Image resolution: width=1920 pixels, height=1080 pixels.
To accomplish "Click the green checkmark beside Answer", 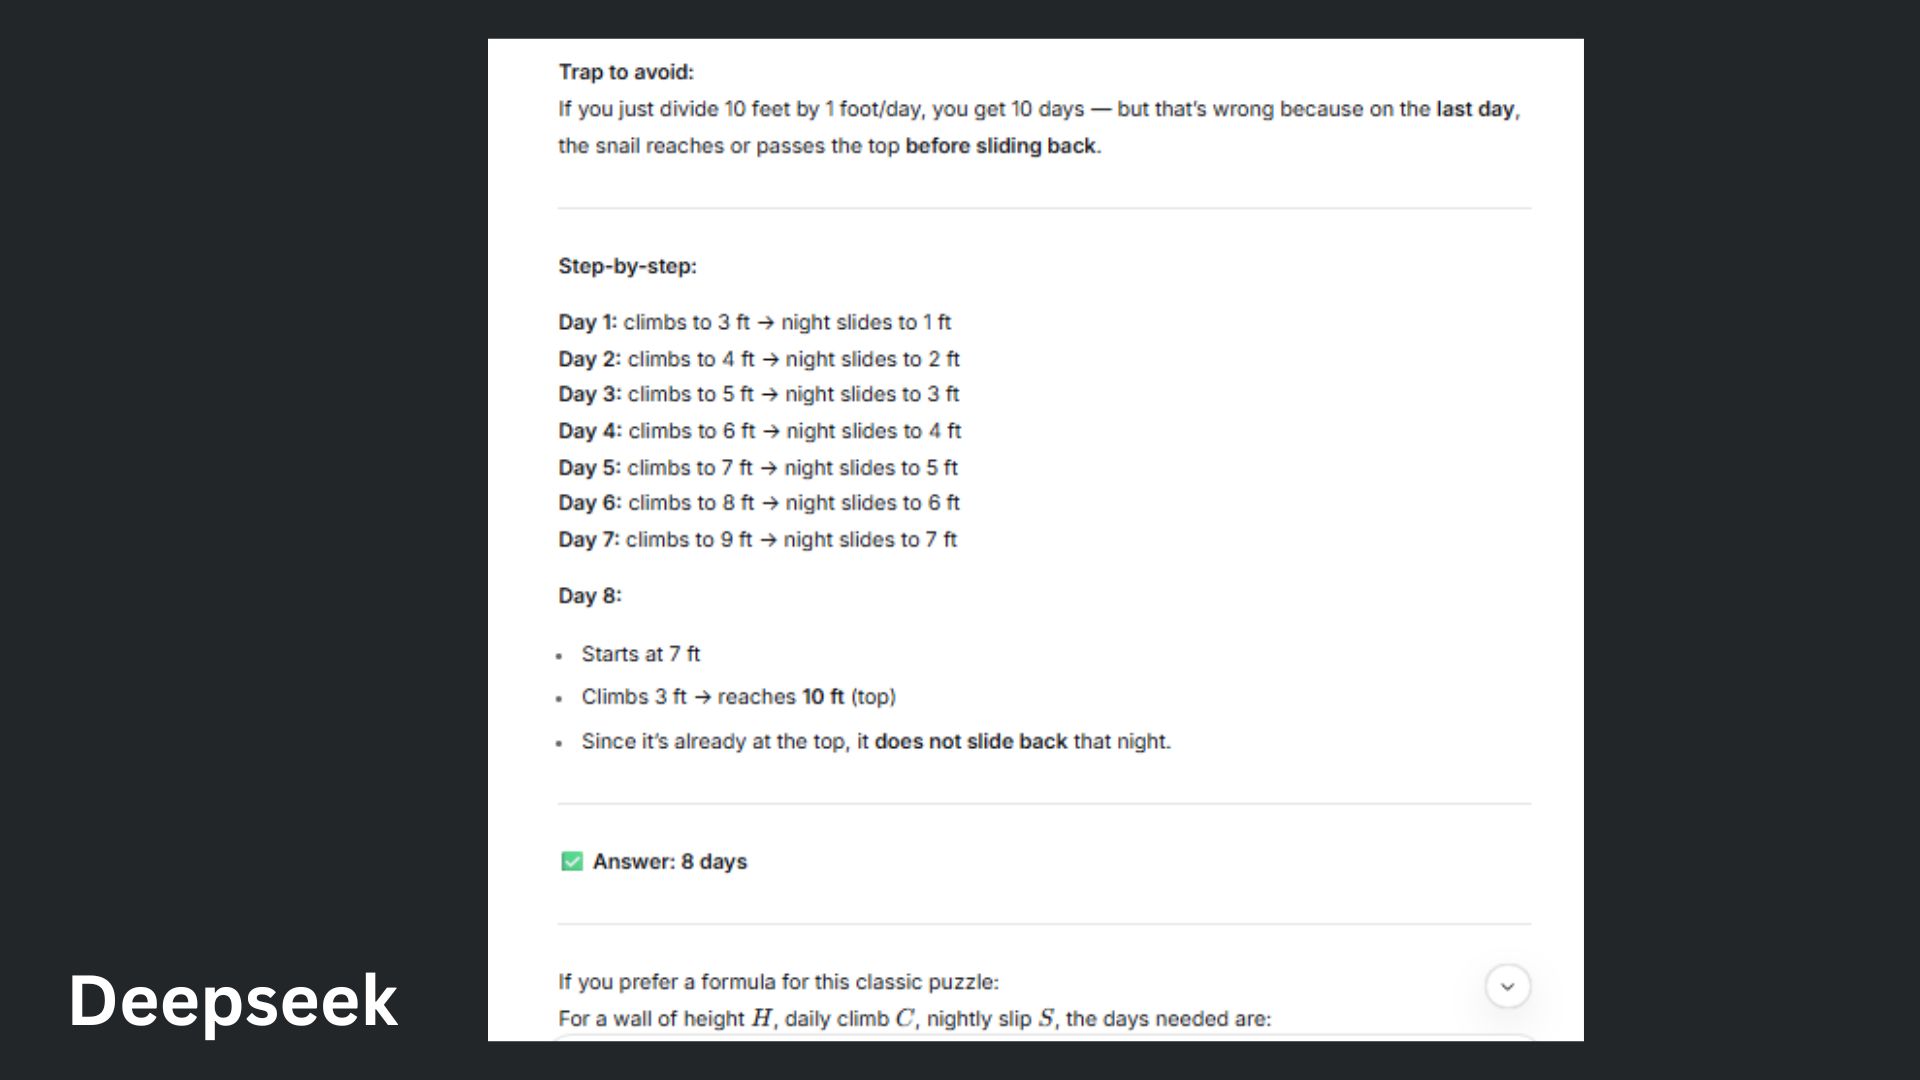I will pyautogui.click(x=572, y=861).
